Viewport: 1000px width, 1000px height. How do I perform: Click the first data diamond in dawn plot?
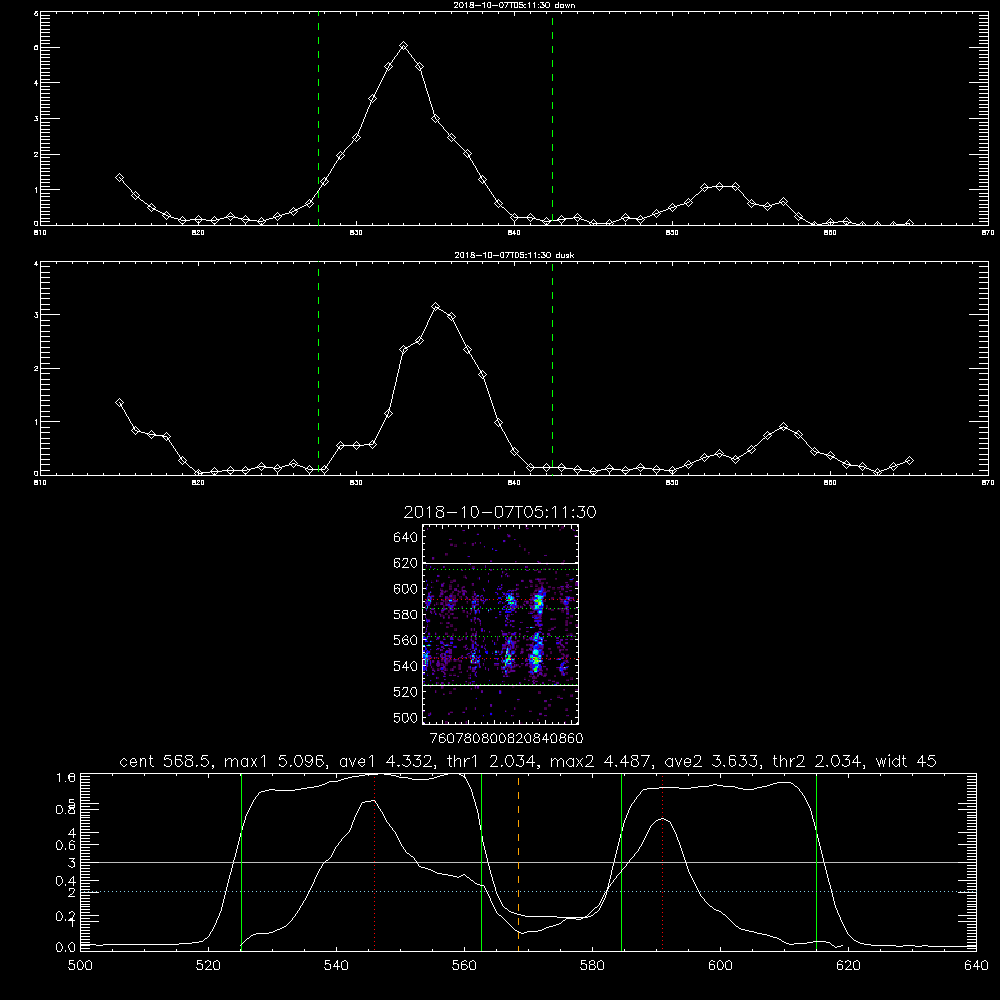tap(119, 177)
